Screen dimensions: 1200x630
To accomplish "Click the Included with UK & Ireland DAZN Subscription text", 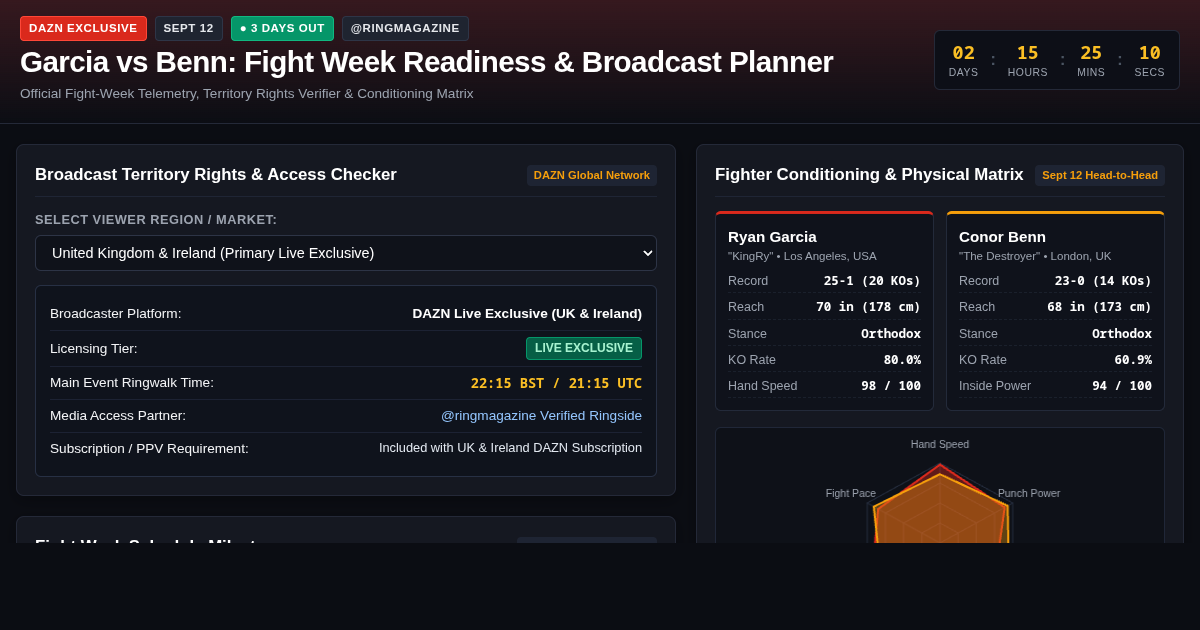I will (x=510, y=448).
